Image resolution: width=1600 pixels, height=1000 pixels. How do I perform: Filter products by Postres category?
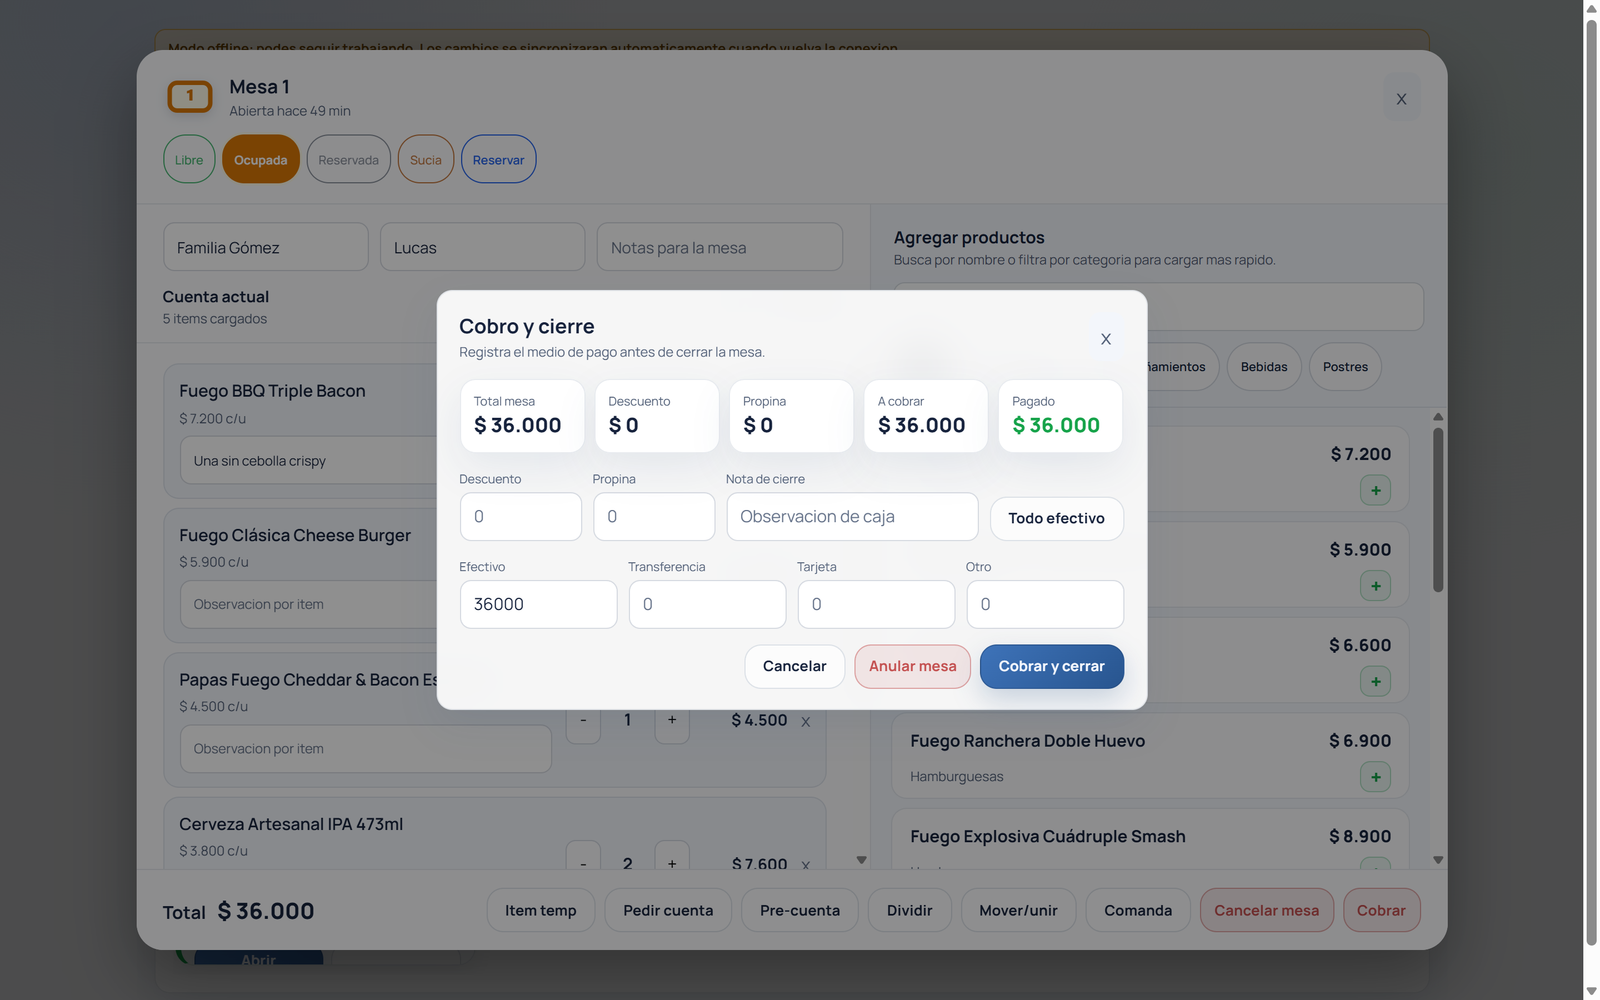click(x=1345, y=367)
